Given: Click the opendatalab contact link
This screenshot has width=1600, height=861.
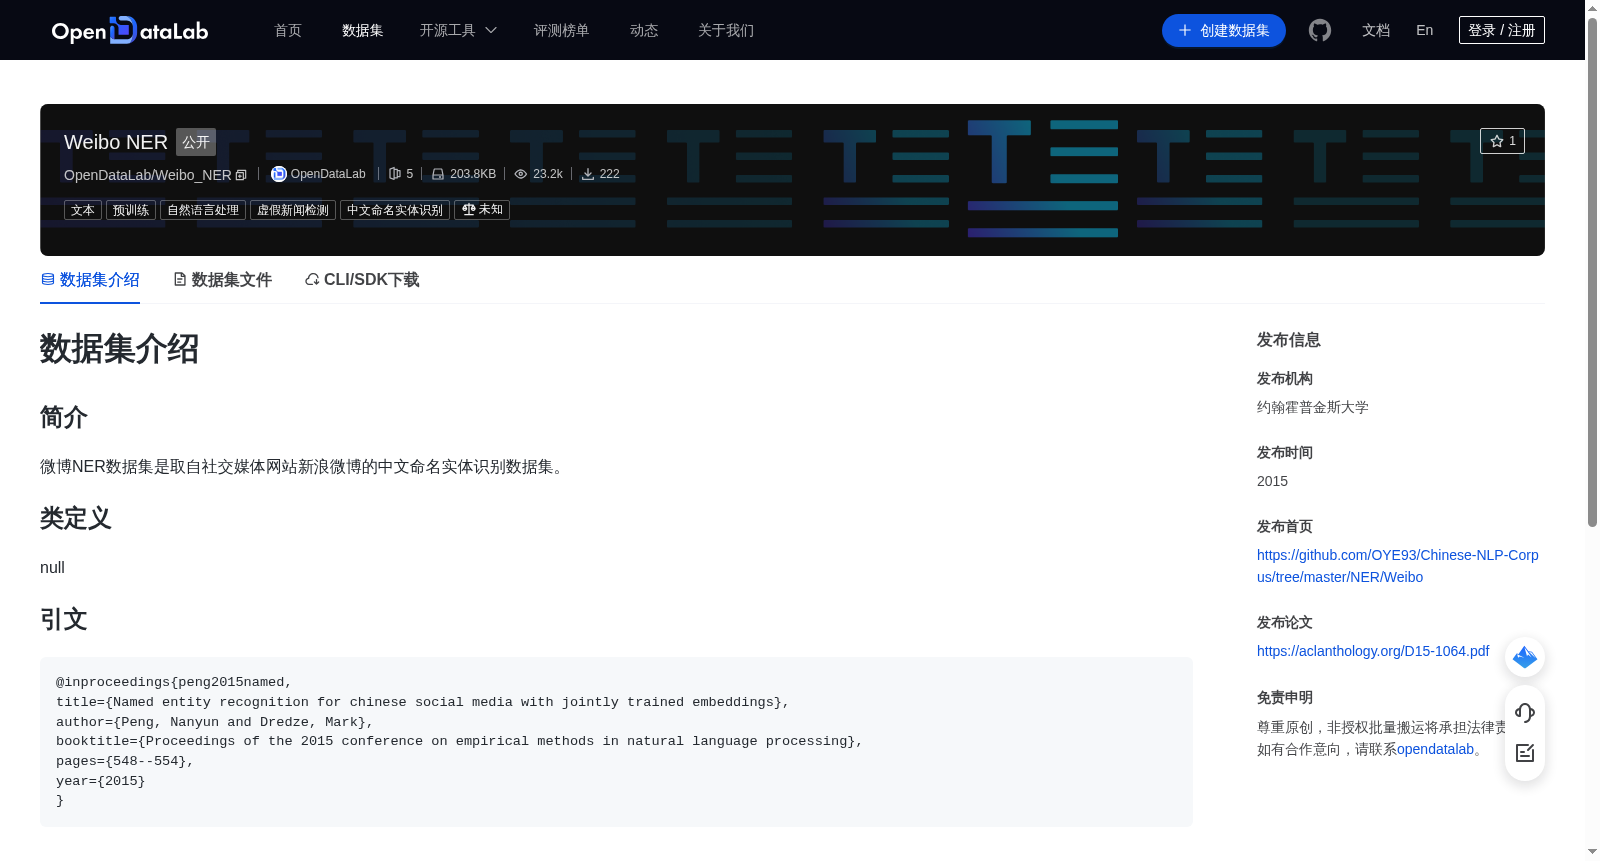Looking at the screenshot, I should [1435, 749].
